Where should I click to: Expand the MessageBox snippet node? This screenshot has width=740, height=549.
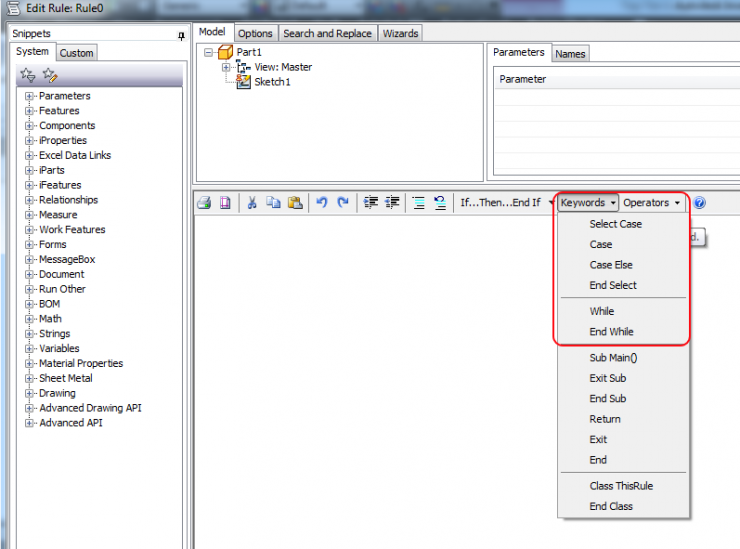29,260
